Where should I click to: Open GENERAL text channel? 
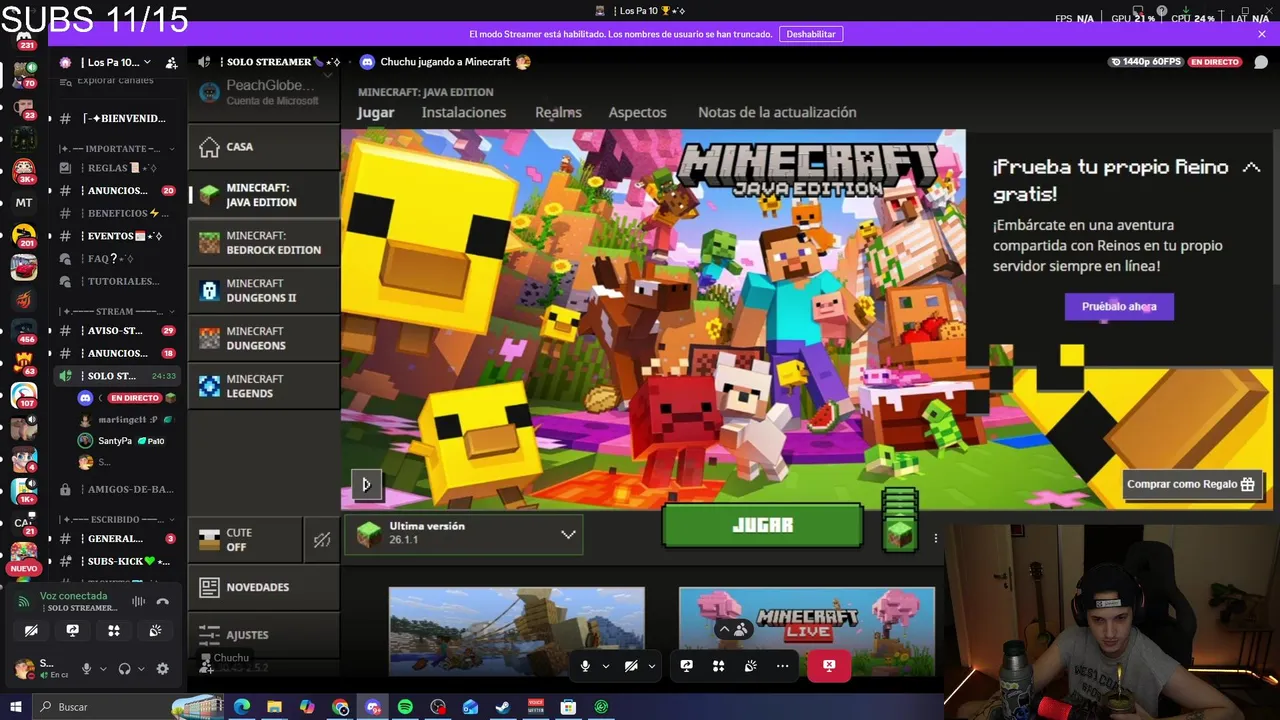coord(118,538)
